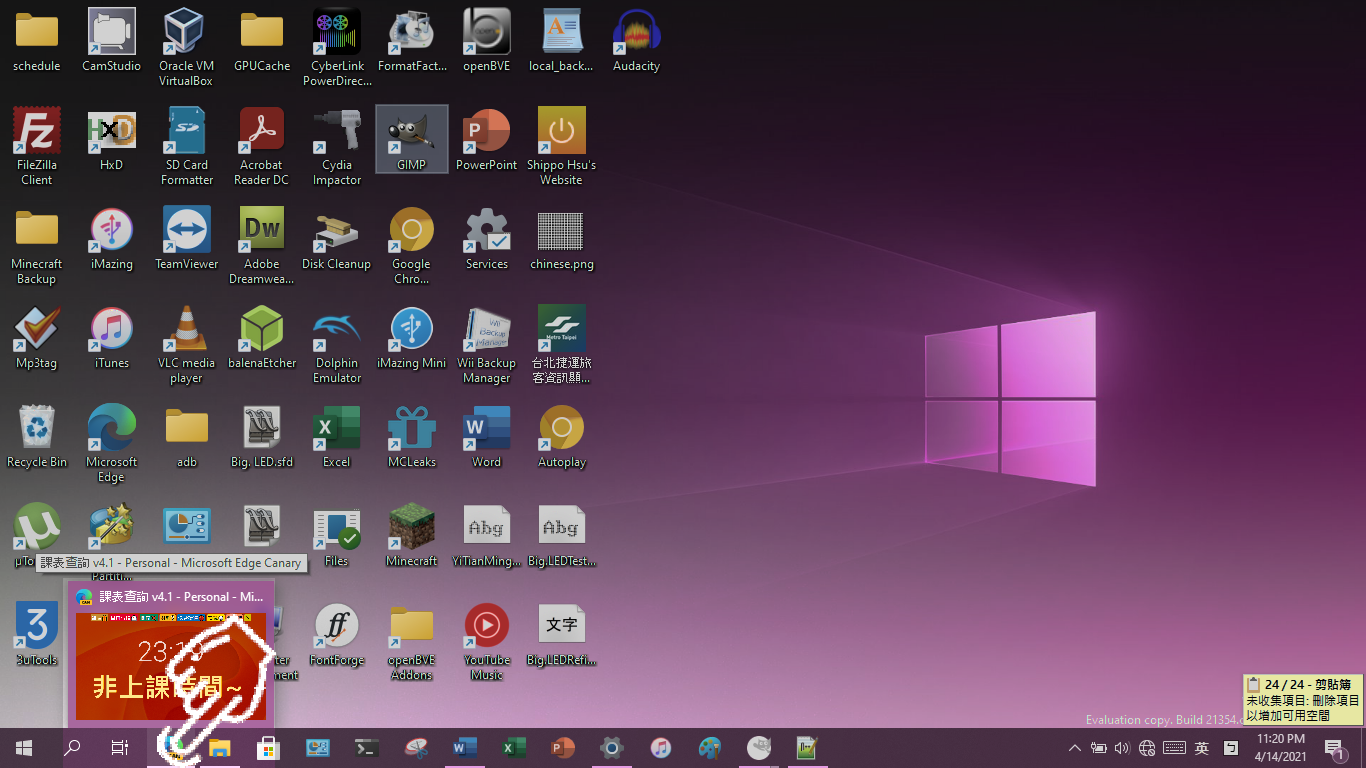Open the Dolphin Emulator shortcut
The height and width of the screenshot is (768, 1366).
coord(337,330)
